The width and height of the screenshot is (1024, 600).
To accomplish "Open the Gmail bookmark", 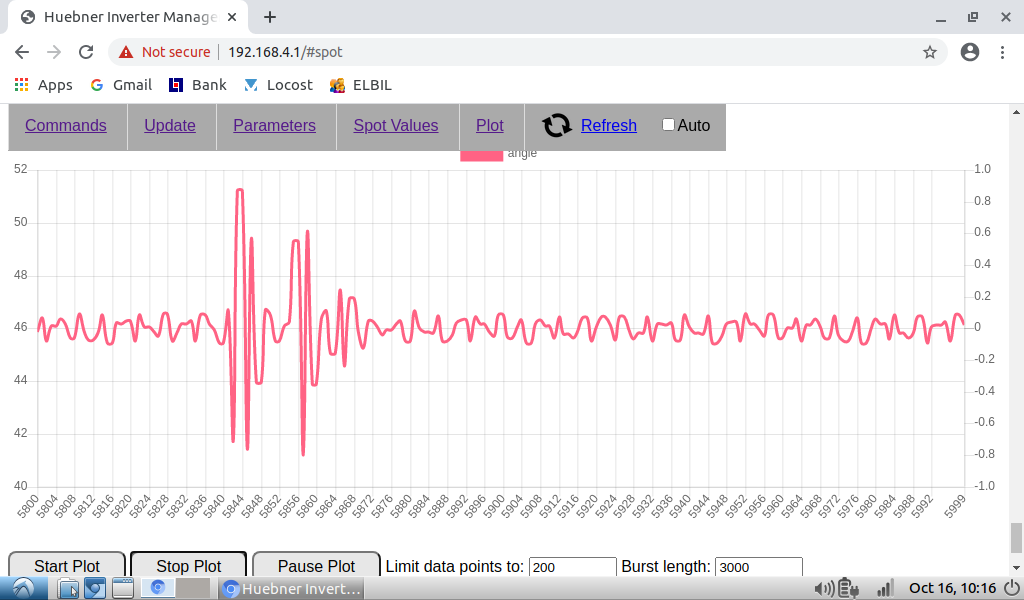I will click(x=121, y=85).
